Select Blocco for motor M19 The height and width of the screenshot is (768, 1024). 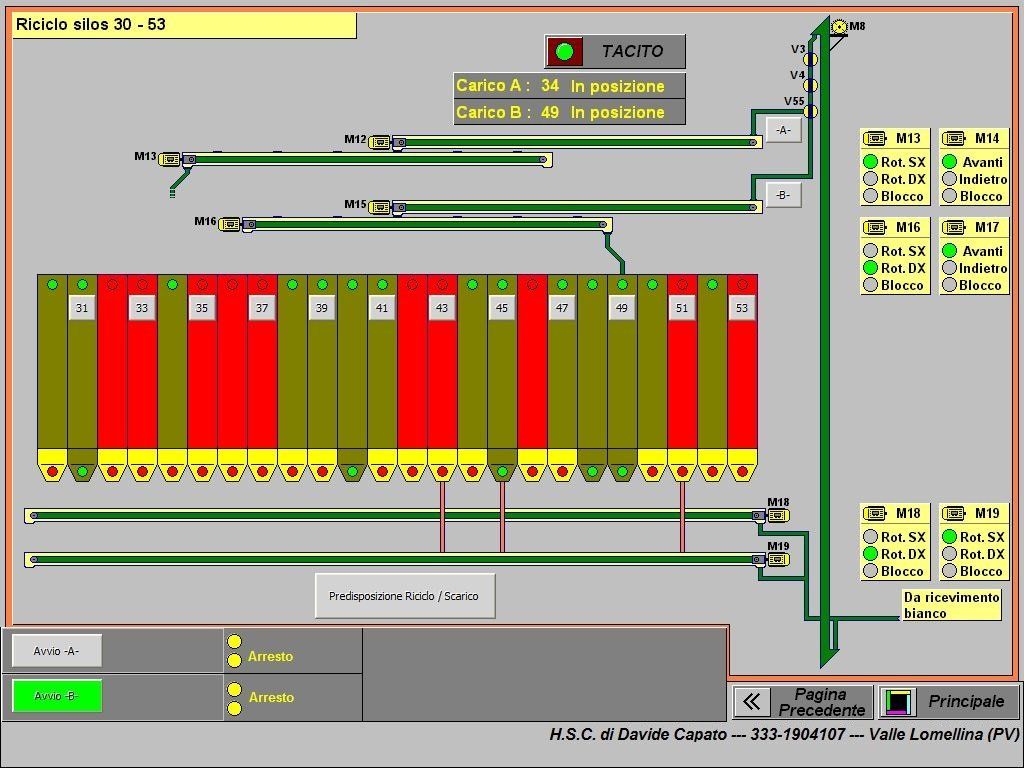950,571
